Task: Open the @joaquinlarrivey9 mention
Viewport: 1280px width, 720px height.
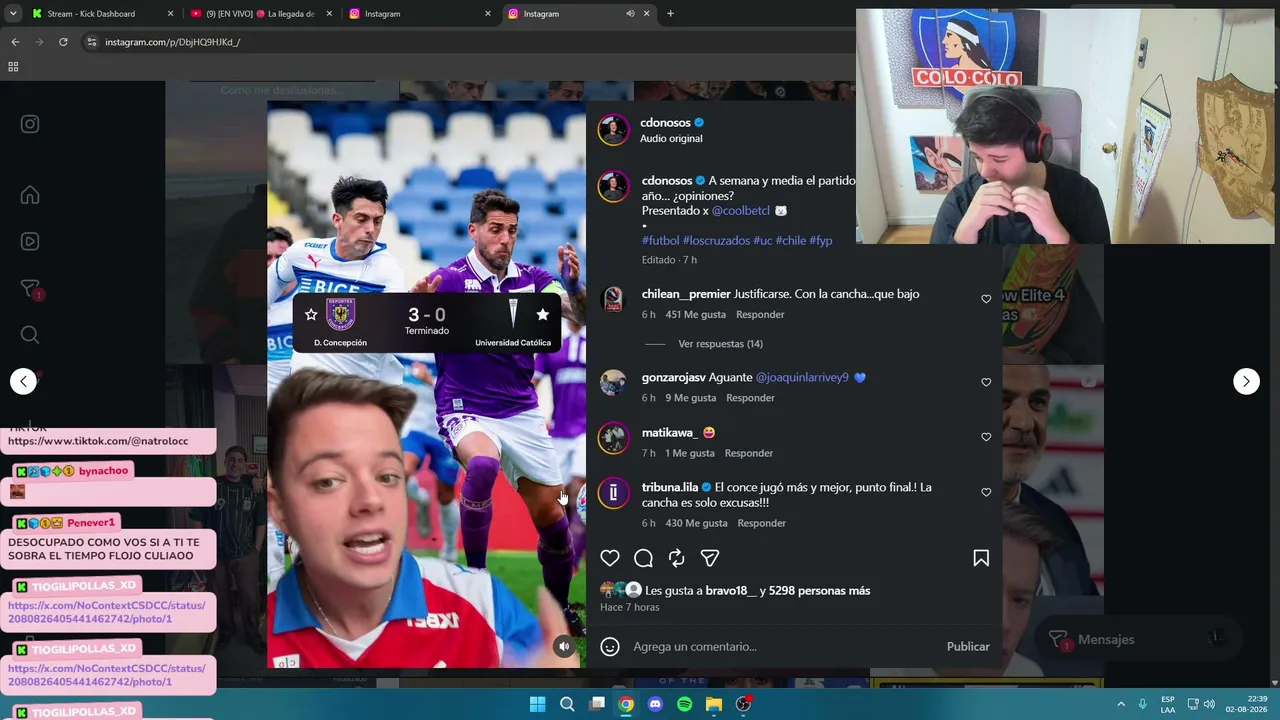Action: (802, 378)
